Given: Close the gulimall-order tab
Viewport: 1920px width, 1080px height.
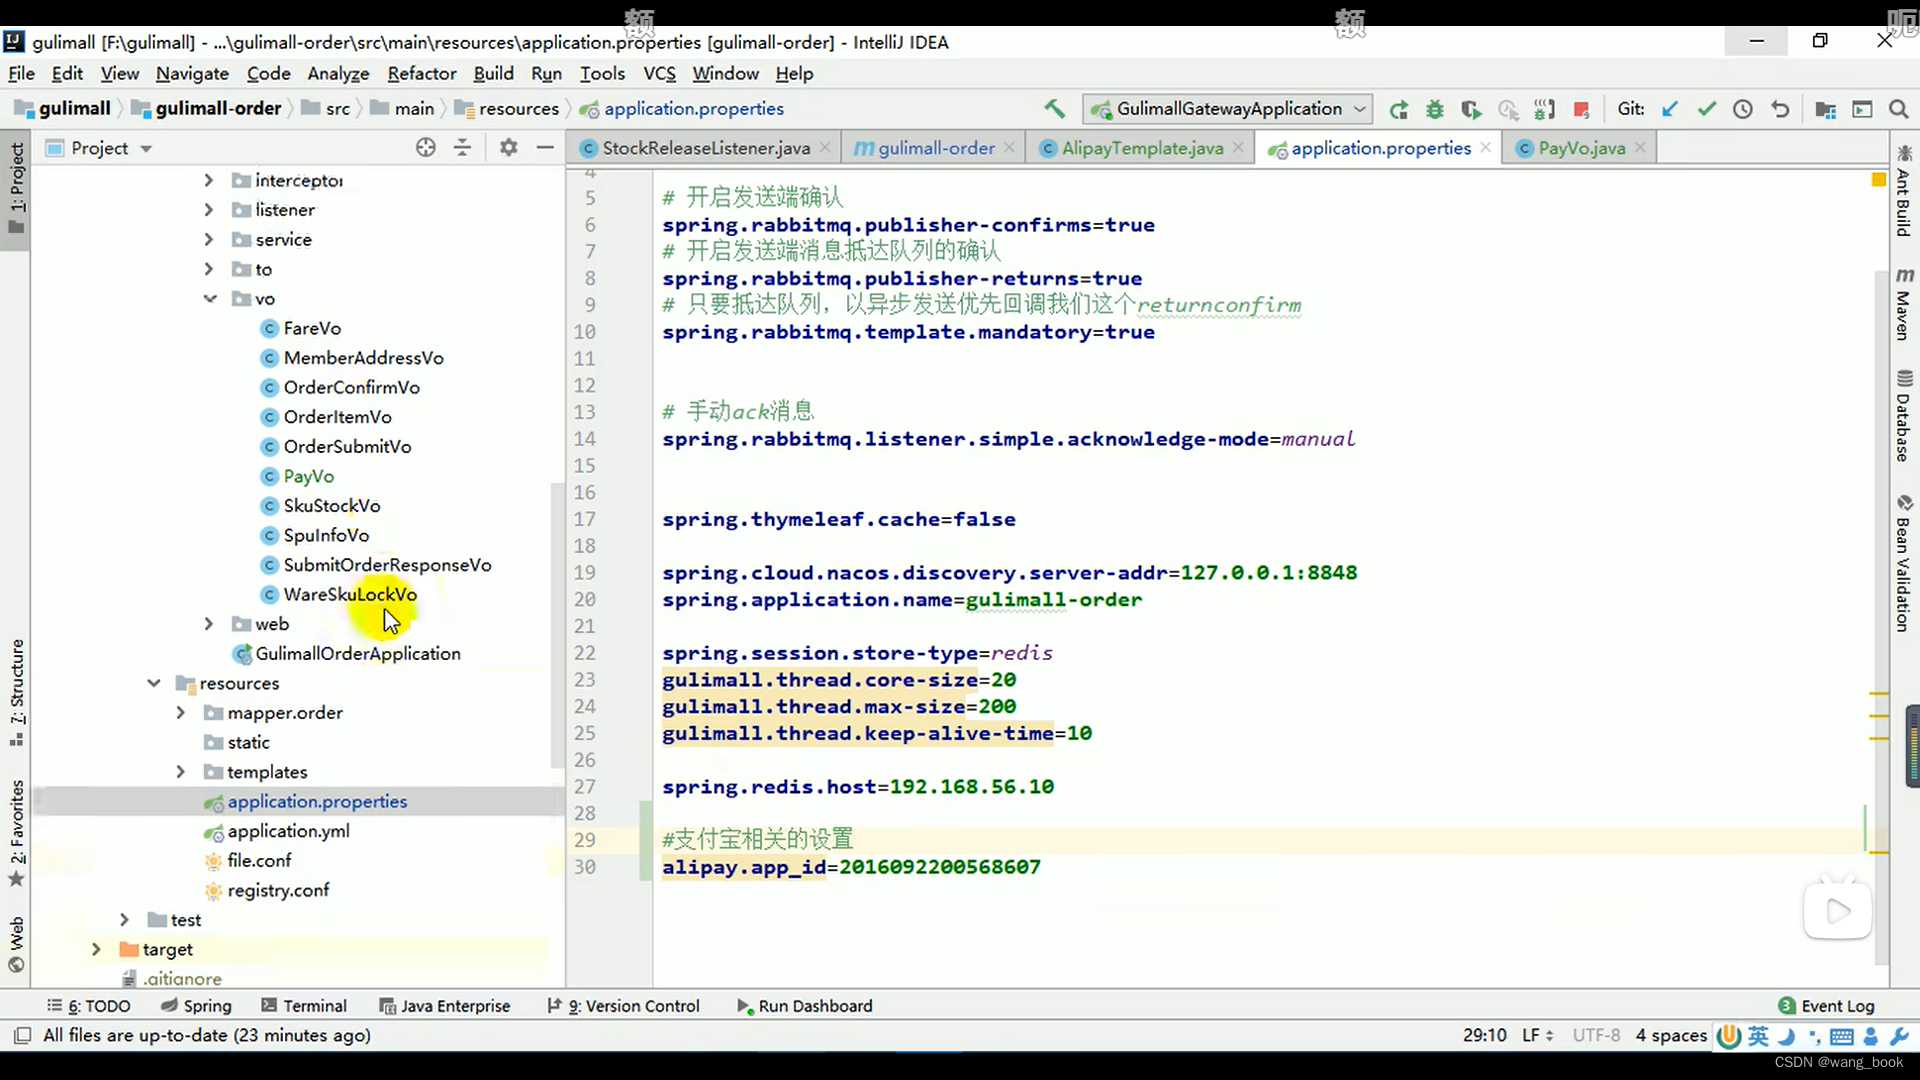Looking at the screenshot, I should coord(1009,147).
